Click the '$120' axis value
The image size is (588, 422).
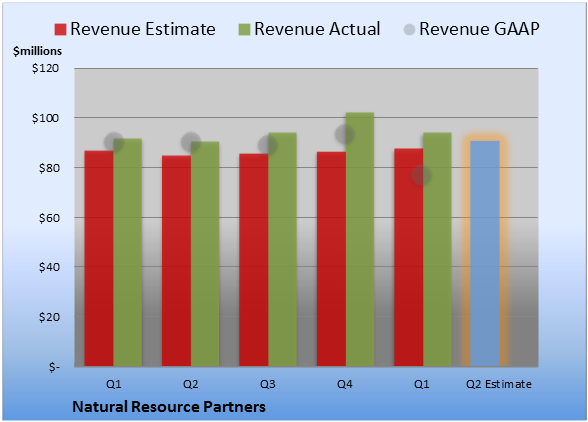click(x=45, y=68)
